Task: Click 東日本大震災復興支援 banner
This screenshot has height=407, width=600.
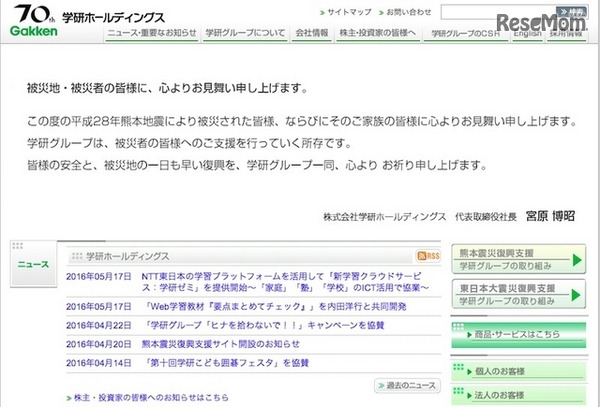Action: pyautogui.click(x=518, y=294)
